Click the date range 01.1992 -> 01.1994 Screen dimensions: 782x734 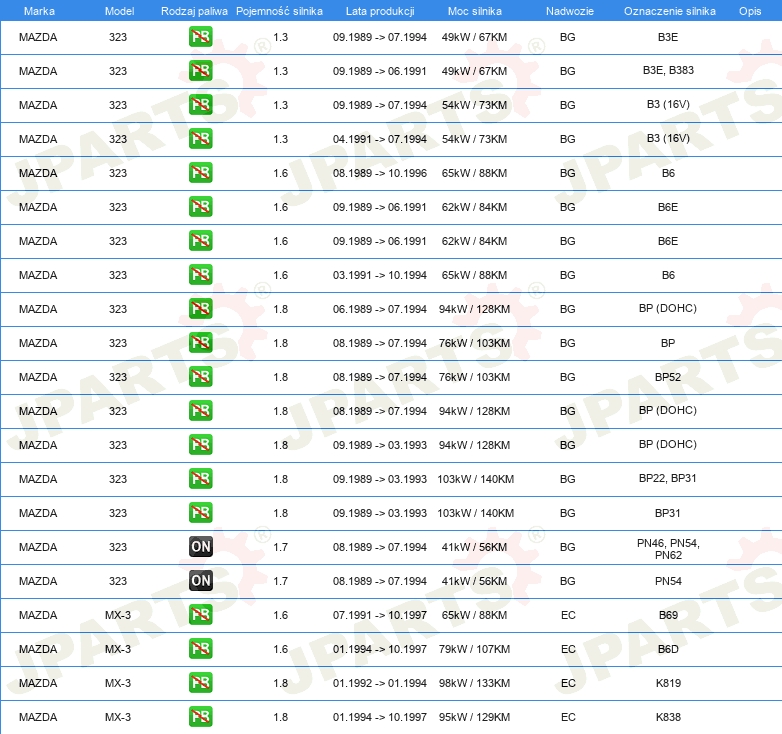[x=380, y=683]
